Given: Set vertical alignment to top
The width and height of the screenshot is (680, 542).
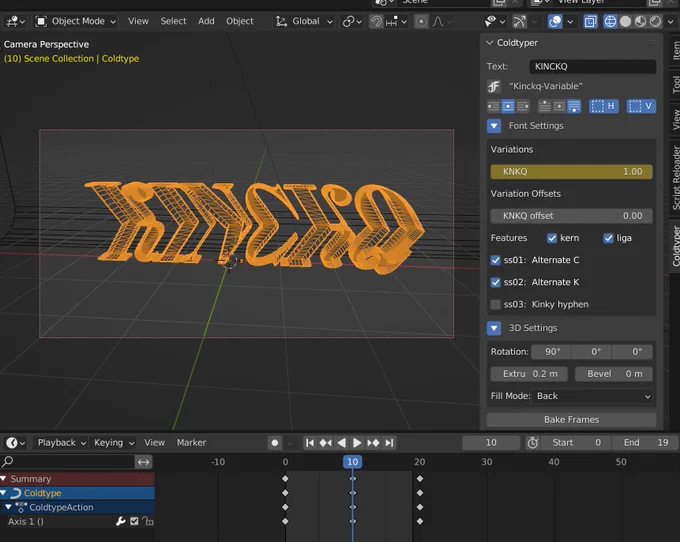Looking at the screenshot, I should [x=544, y=106].
